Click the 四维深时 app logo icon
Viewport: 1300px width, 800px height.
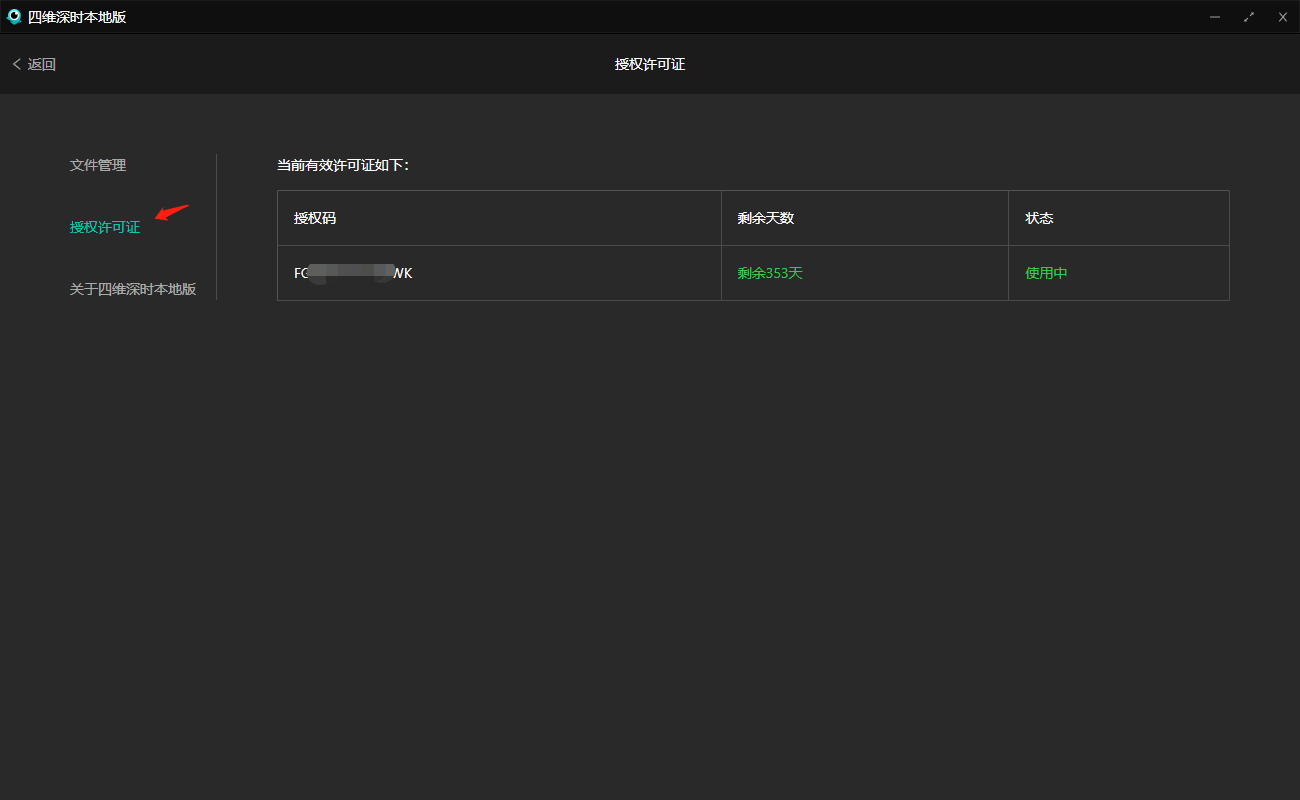click(x=14, y=17)
